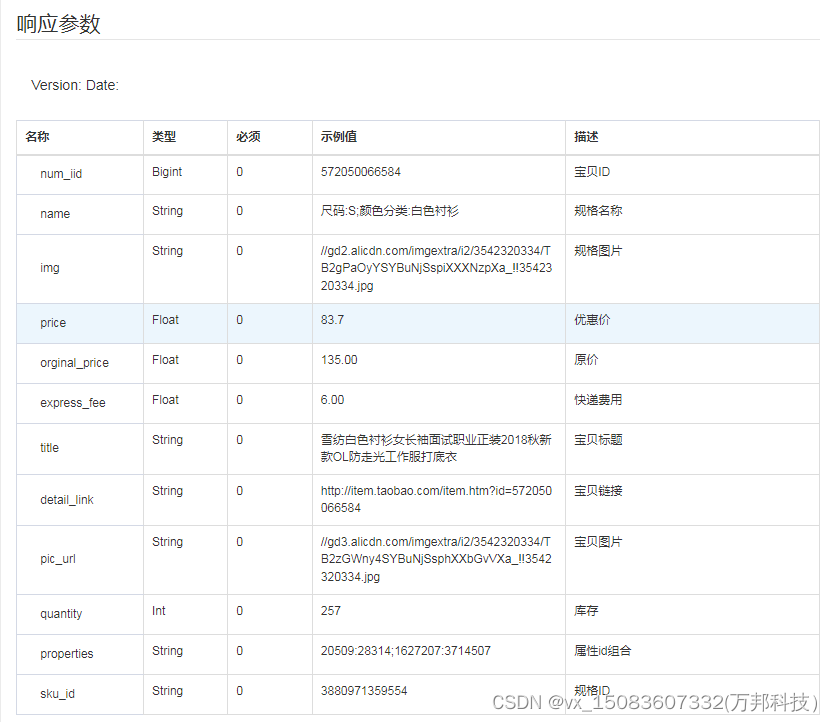
Task: Click the 6.00 example value
Action: [x=333, y=400]
